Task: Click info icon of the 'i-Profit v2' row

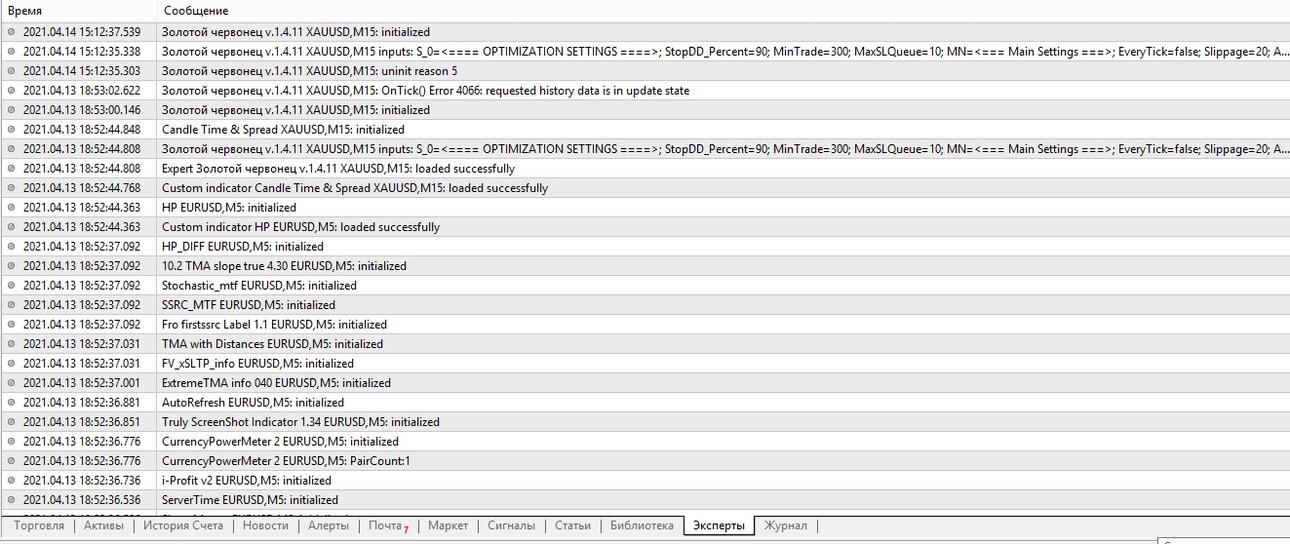Action: click(11, 480)
